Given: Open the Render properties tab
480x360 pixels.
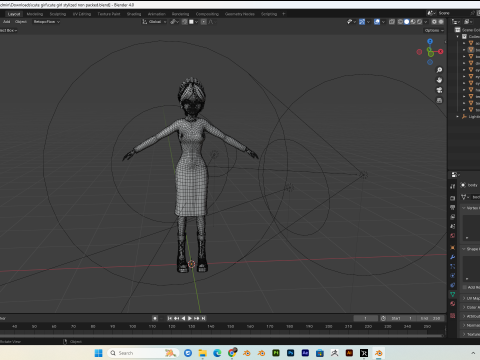Looking at the screenshot, I should point(452,198).
